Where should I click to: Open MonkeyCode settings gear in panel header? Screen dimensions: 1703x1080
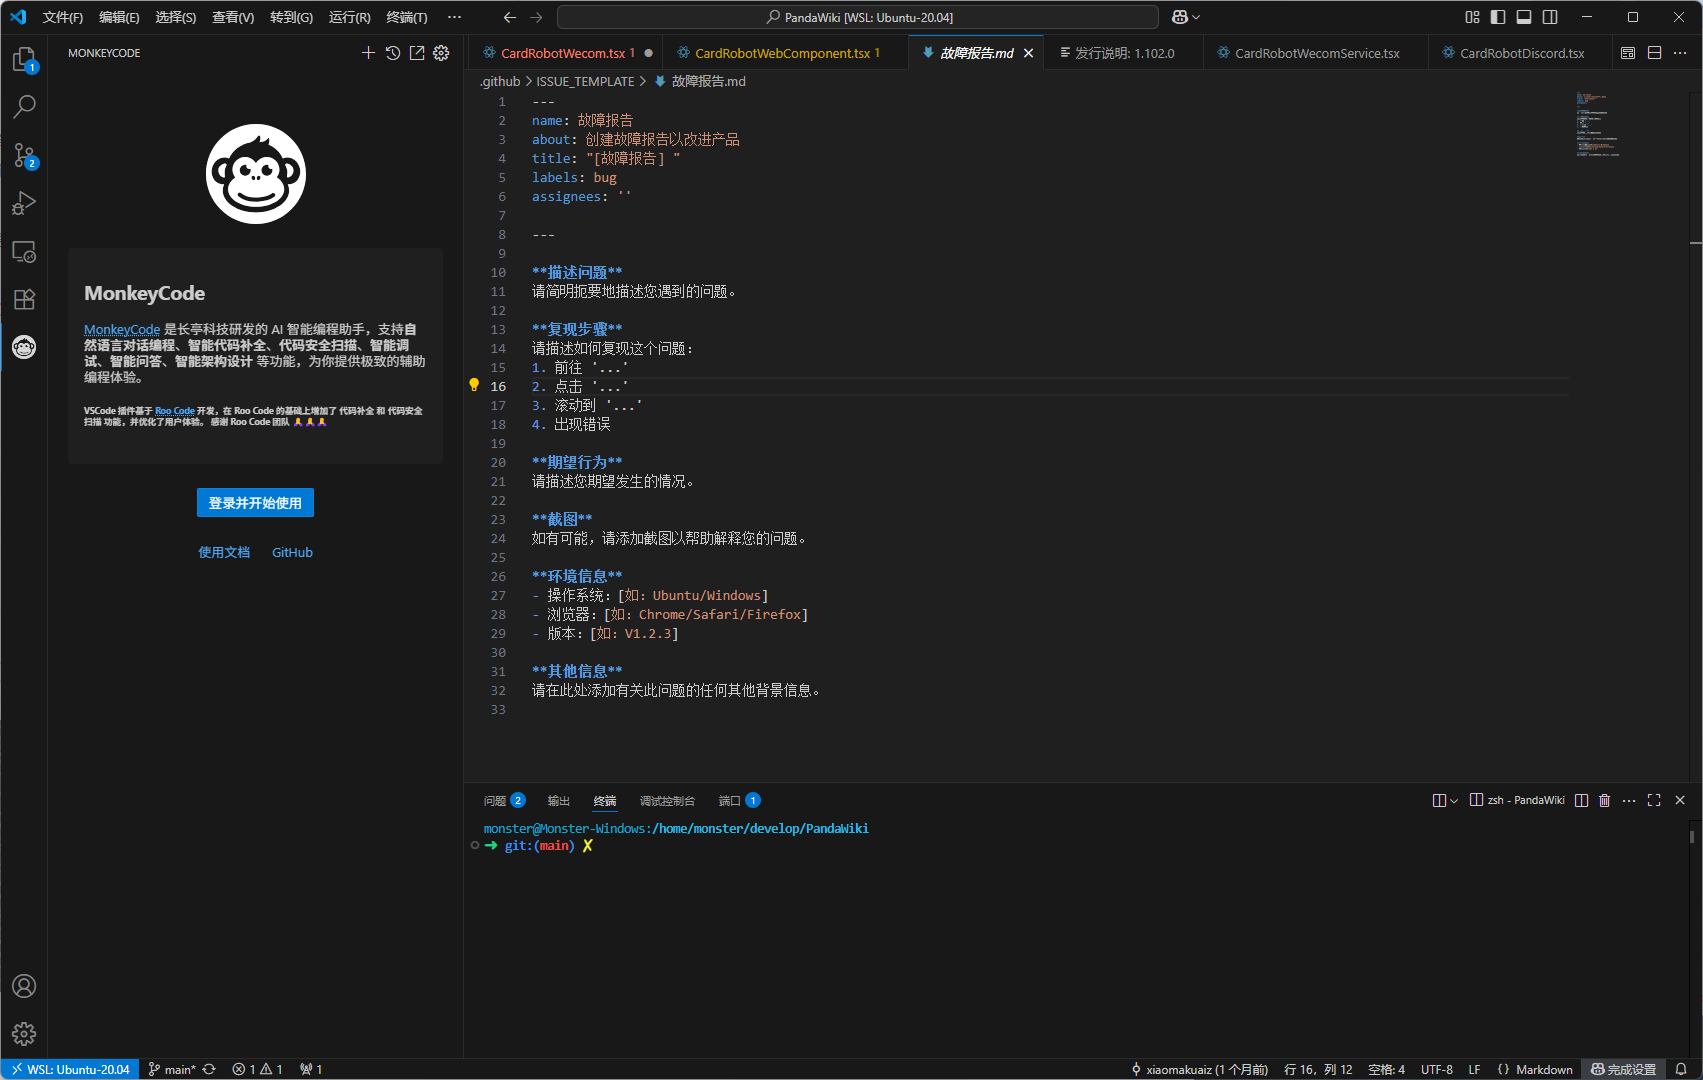pos(441,53)
